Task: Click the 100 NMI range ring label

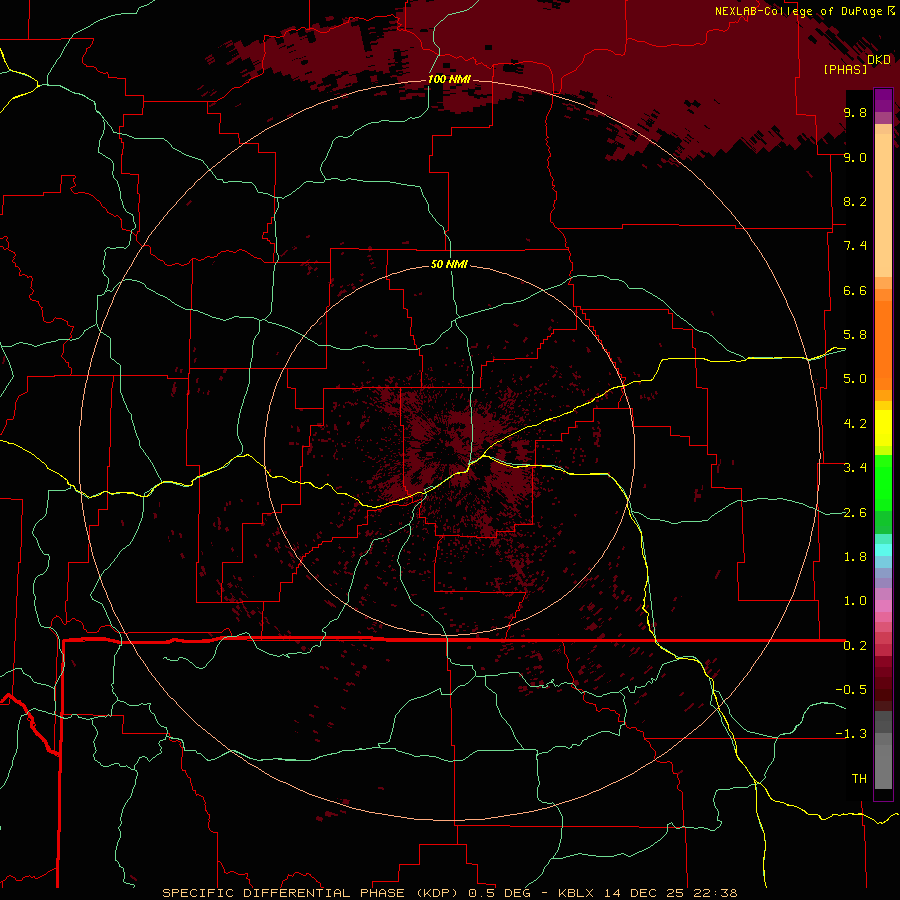Action: pos(449,79)
